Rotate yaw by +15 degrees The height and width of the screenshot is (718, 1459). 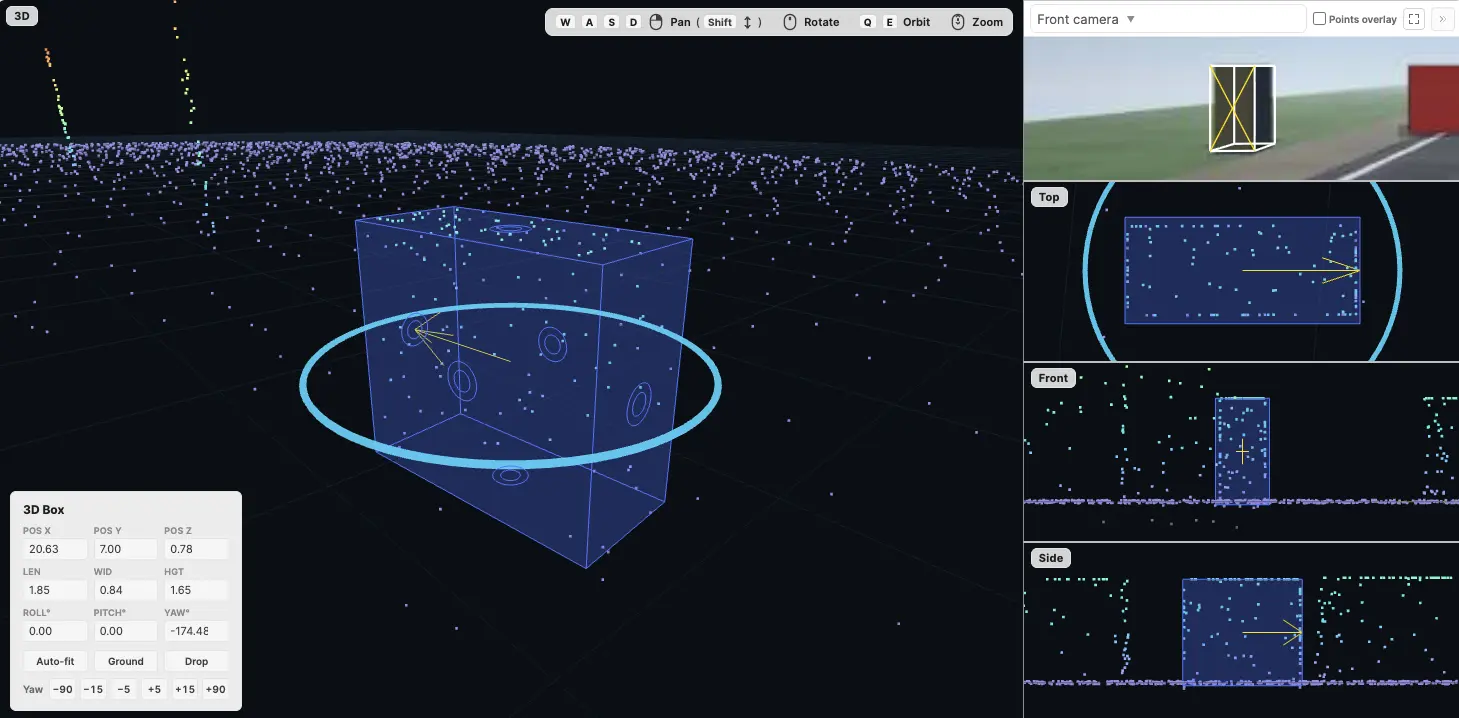185,689
